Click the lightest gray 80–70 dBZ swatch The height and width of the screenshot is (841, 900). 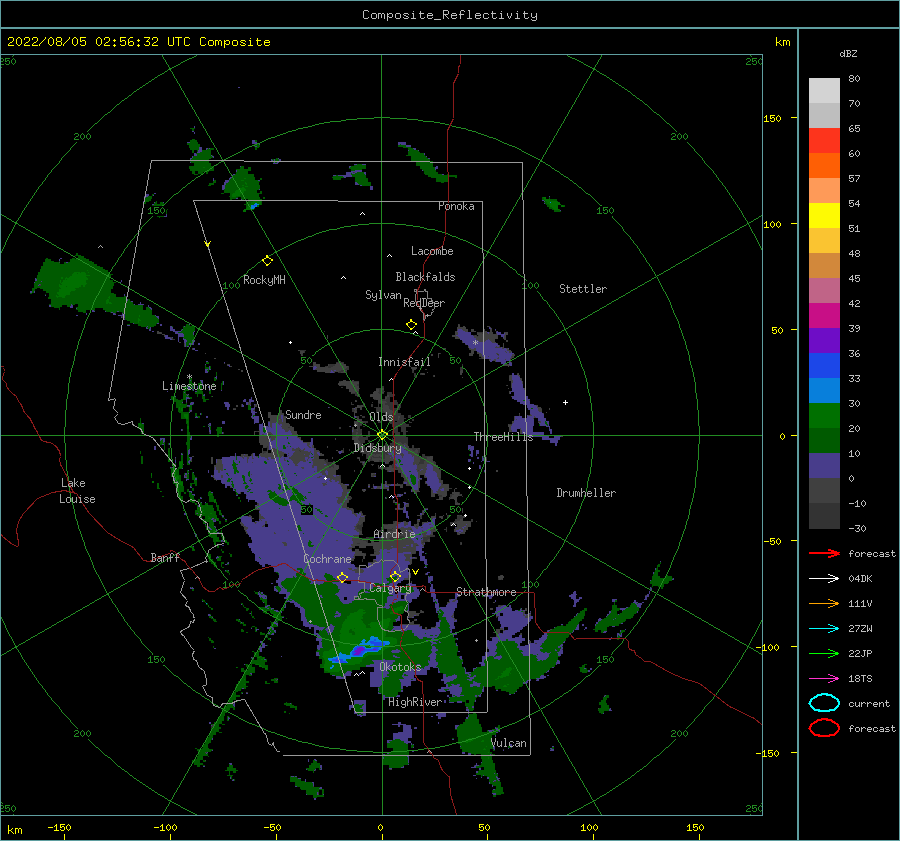(x=824, y=91)
